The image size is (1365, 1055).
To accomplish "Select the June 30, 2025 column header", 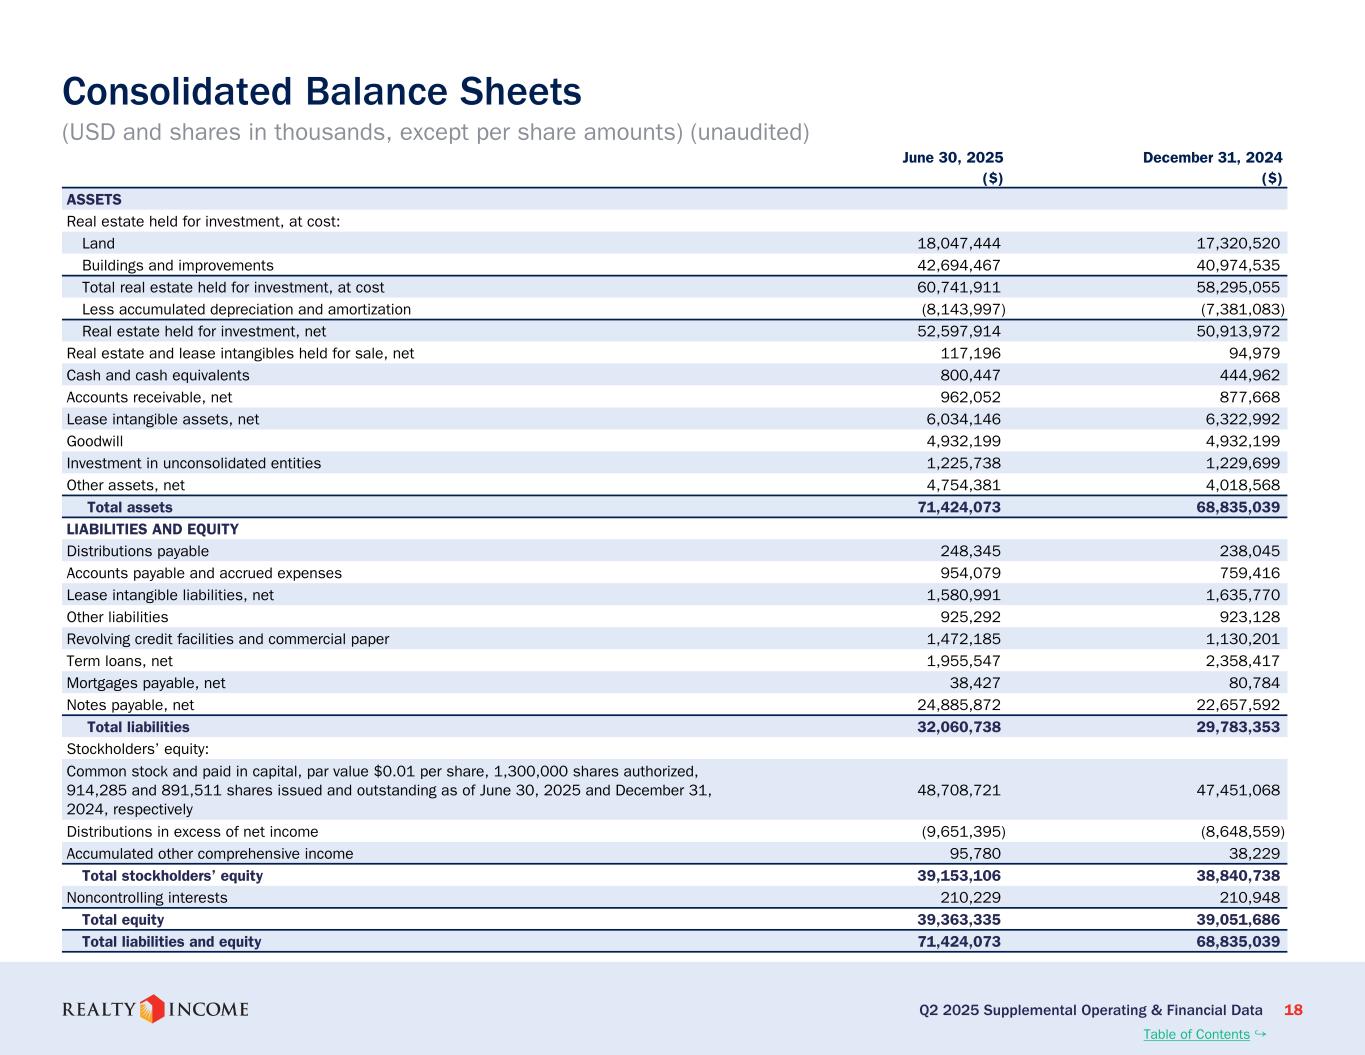I will pyautogui.click(x=952, y=157).
